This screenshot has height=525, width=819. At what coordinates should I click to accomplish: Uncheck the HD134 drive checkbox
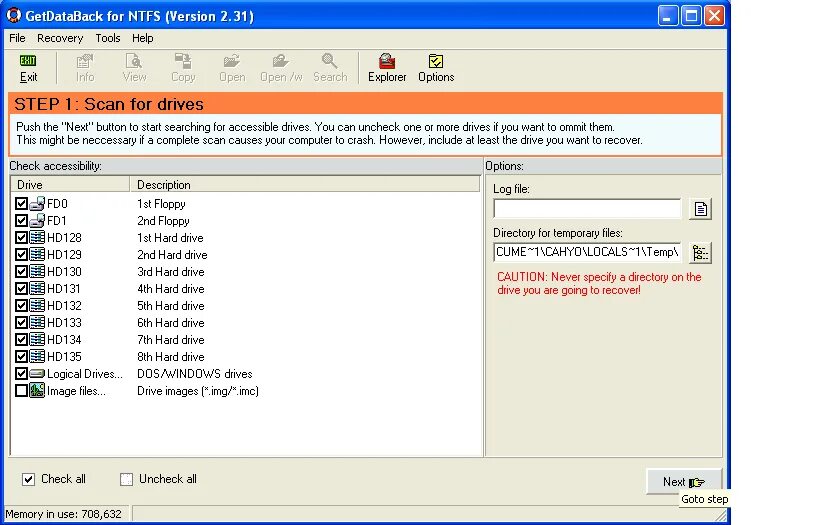(x=21, y=340)
